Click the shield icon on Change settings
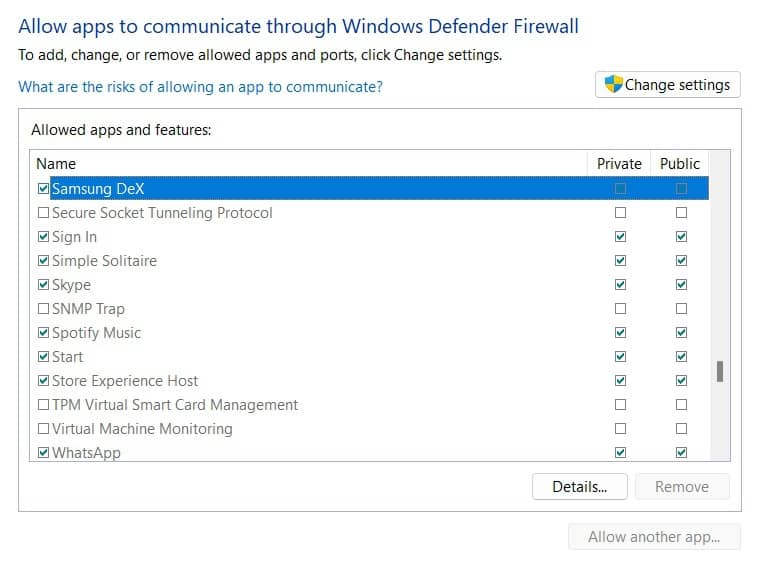The image size is (760, 570). click(614, 85)
